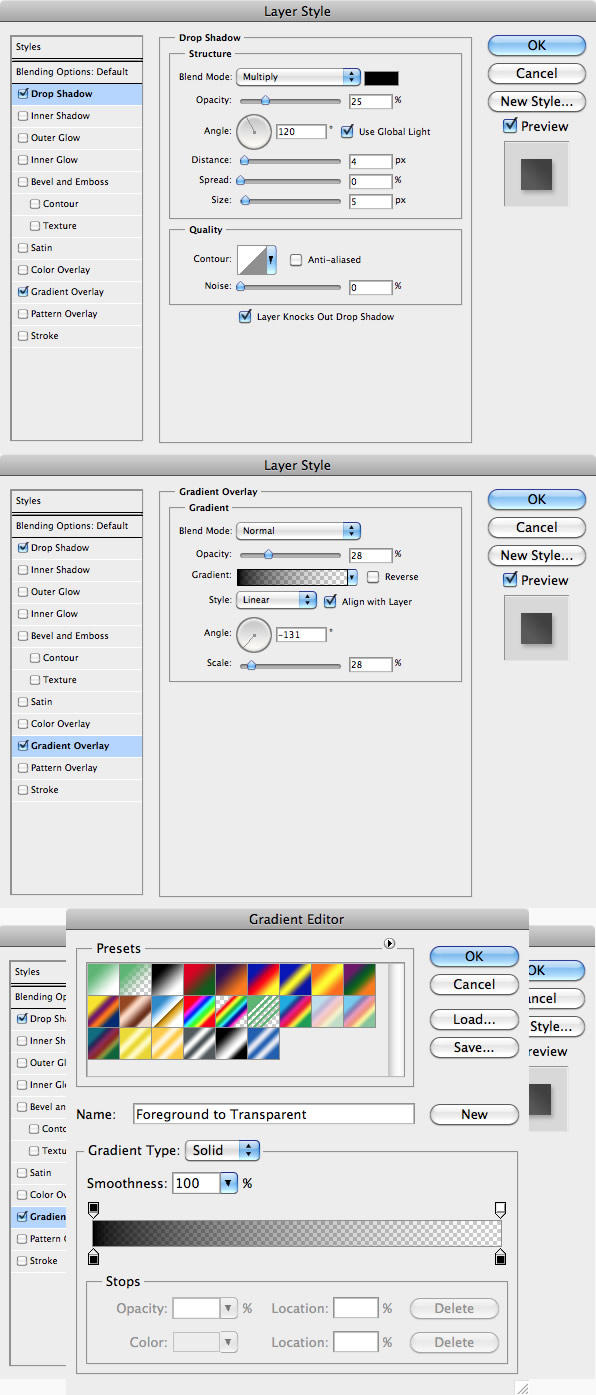The height and width of the screenshot is (1395, 596).
Task: Click OK in the Gradient Overlay dialog
Action: 537,499
